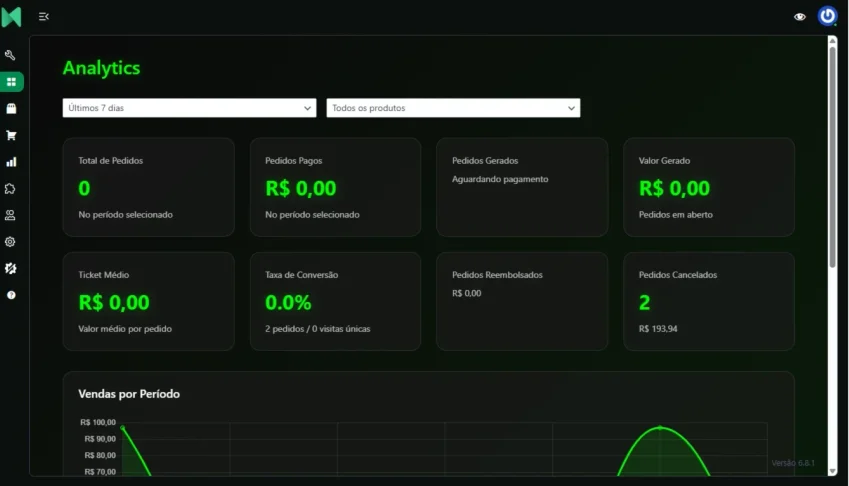Toggle value visibility with the eye icon
The image size is (849, 486).
pos(800,17)
